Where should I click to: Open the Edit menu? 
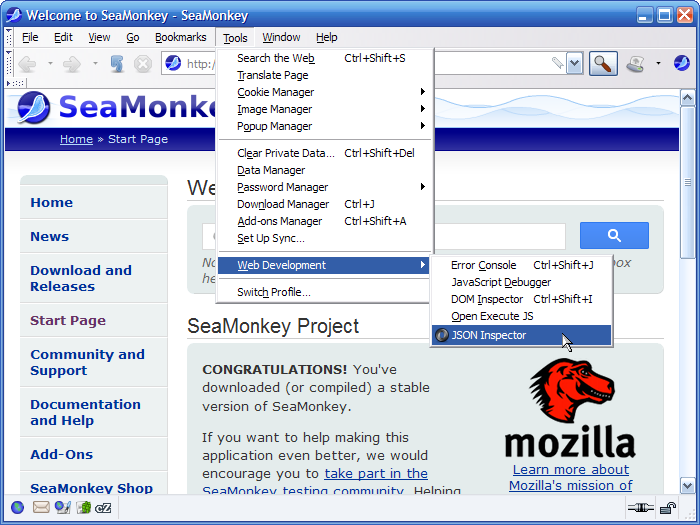tap(63, 38)
